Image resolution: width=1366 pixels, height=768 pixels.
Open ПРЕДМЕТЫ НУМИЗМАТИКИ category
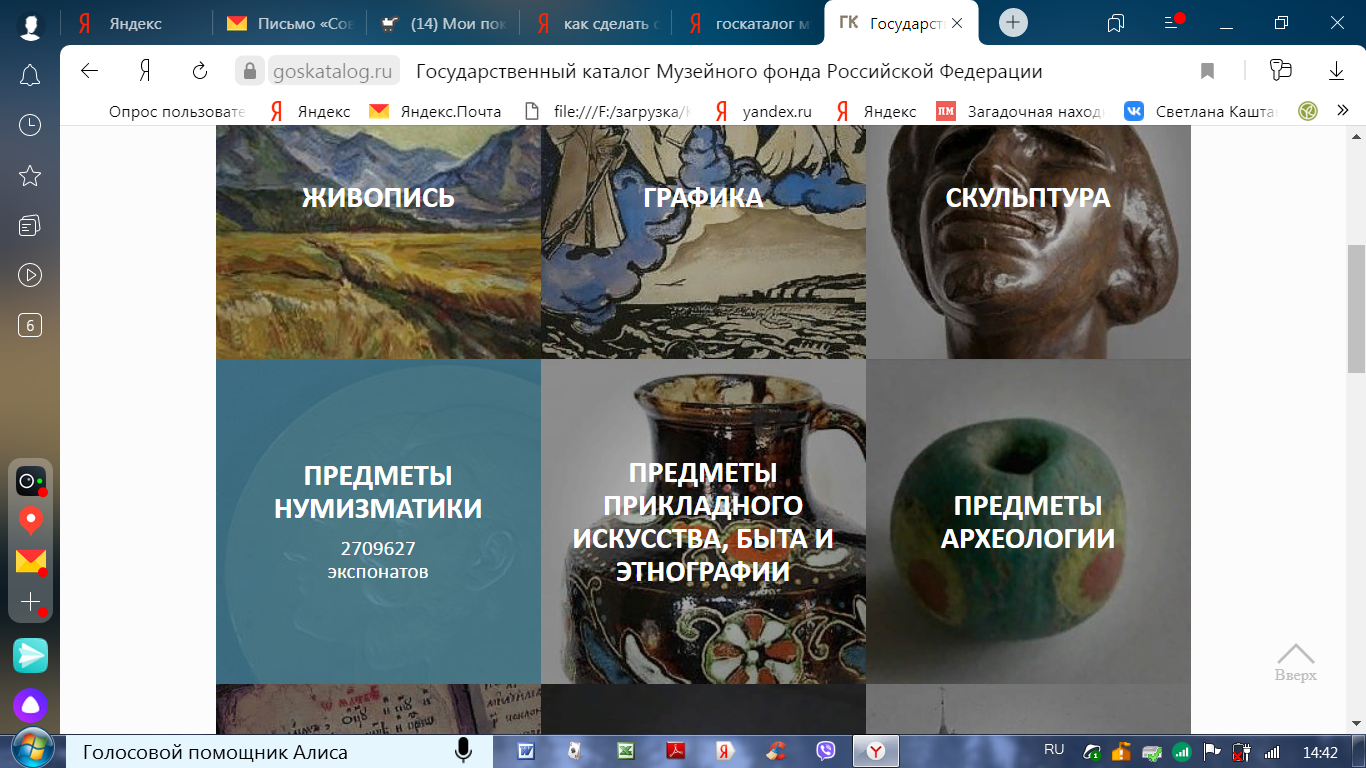pos(378,521)
